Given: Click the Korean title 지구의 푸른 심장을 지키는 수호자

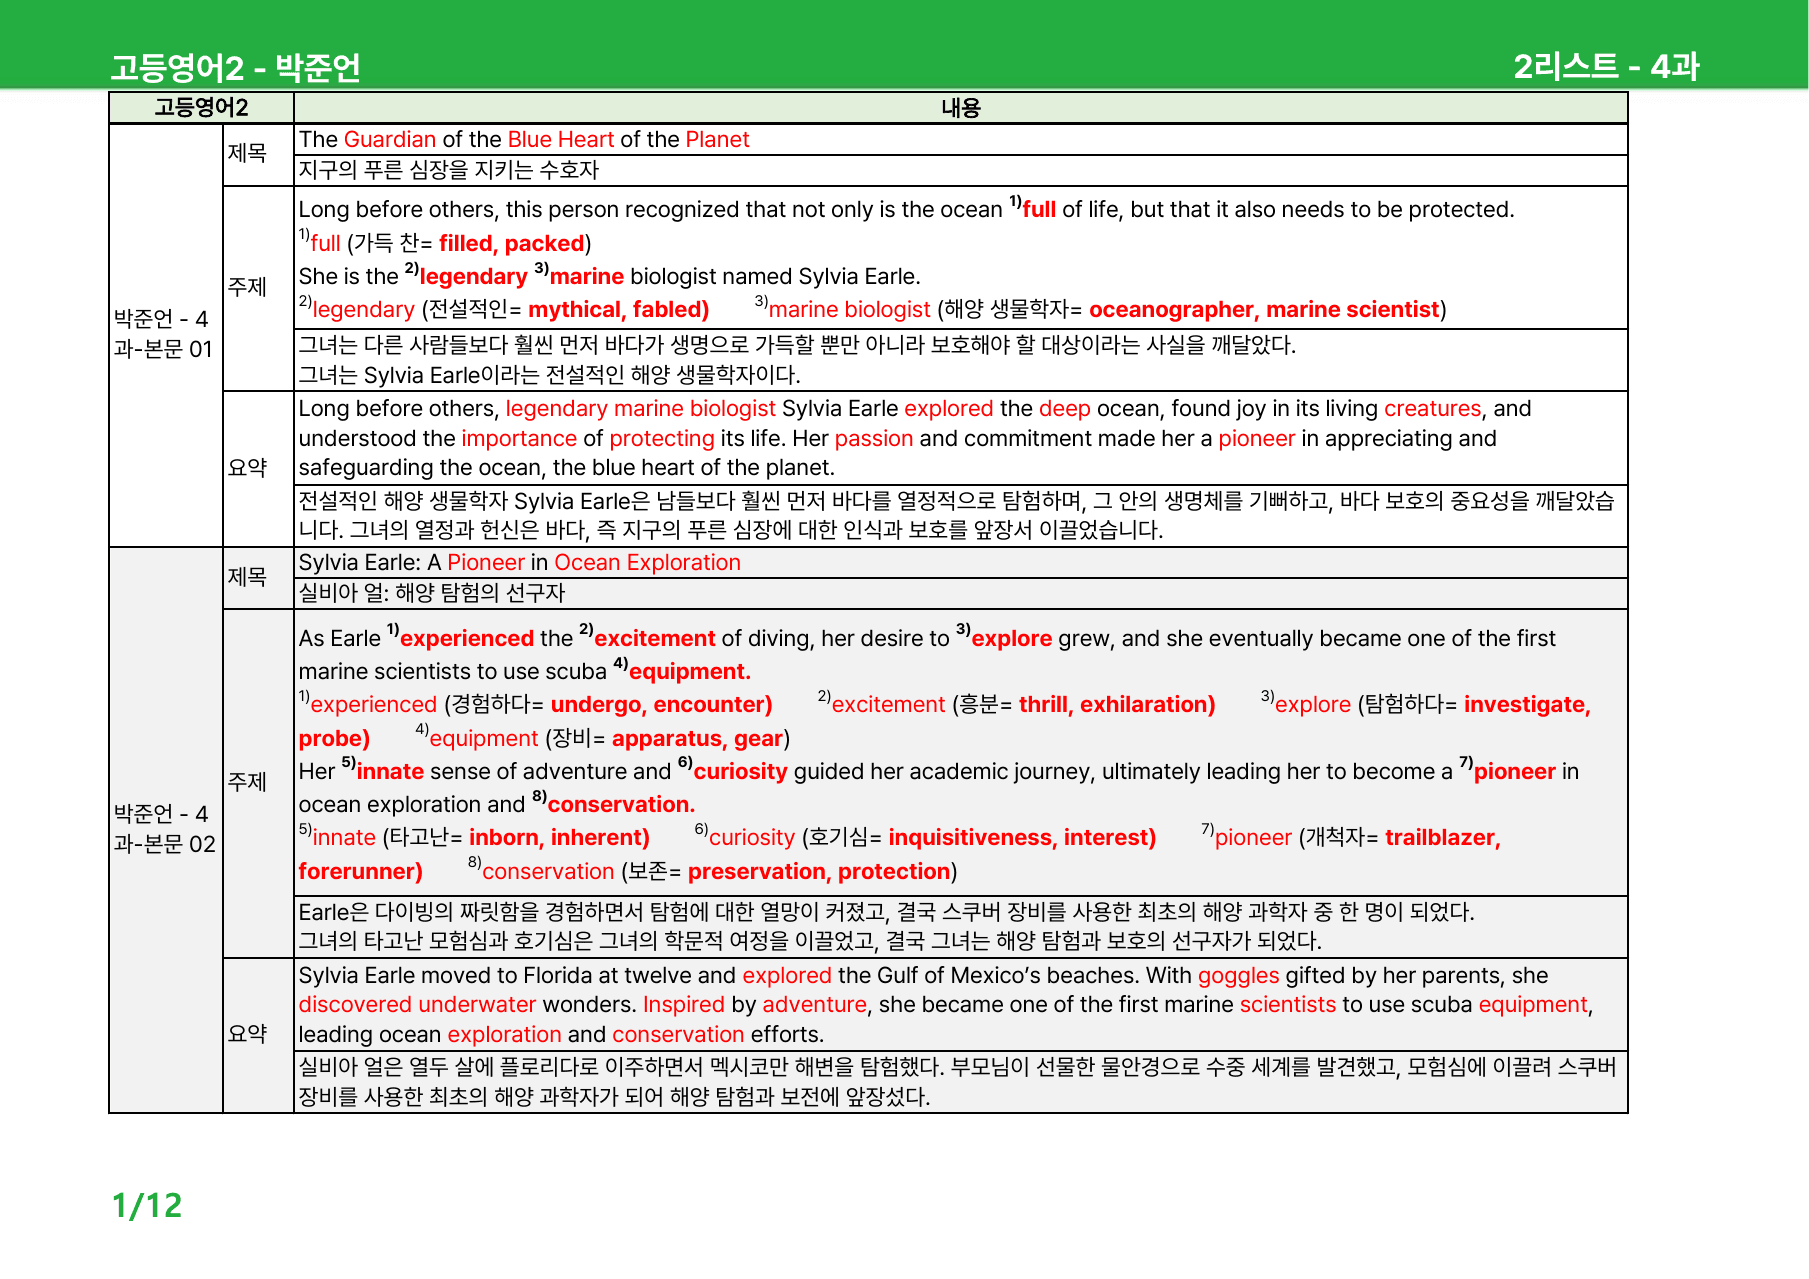Looking at the screenshot, I should click(x=449, y=170).
